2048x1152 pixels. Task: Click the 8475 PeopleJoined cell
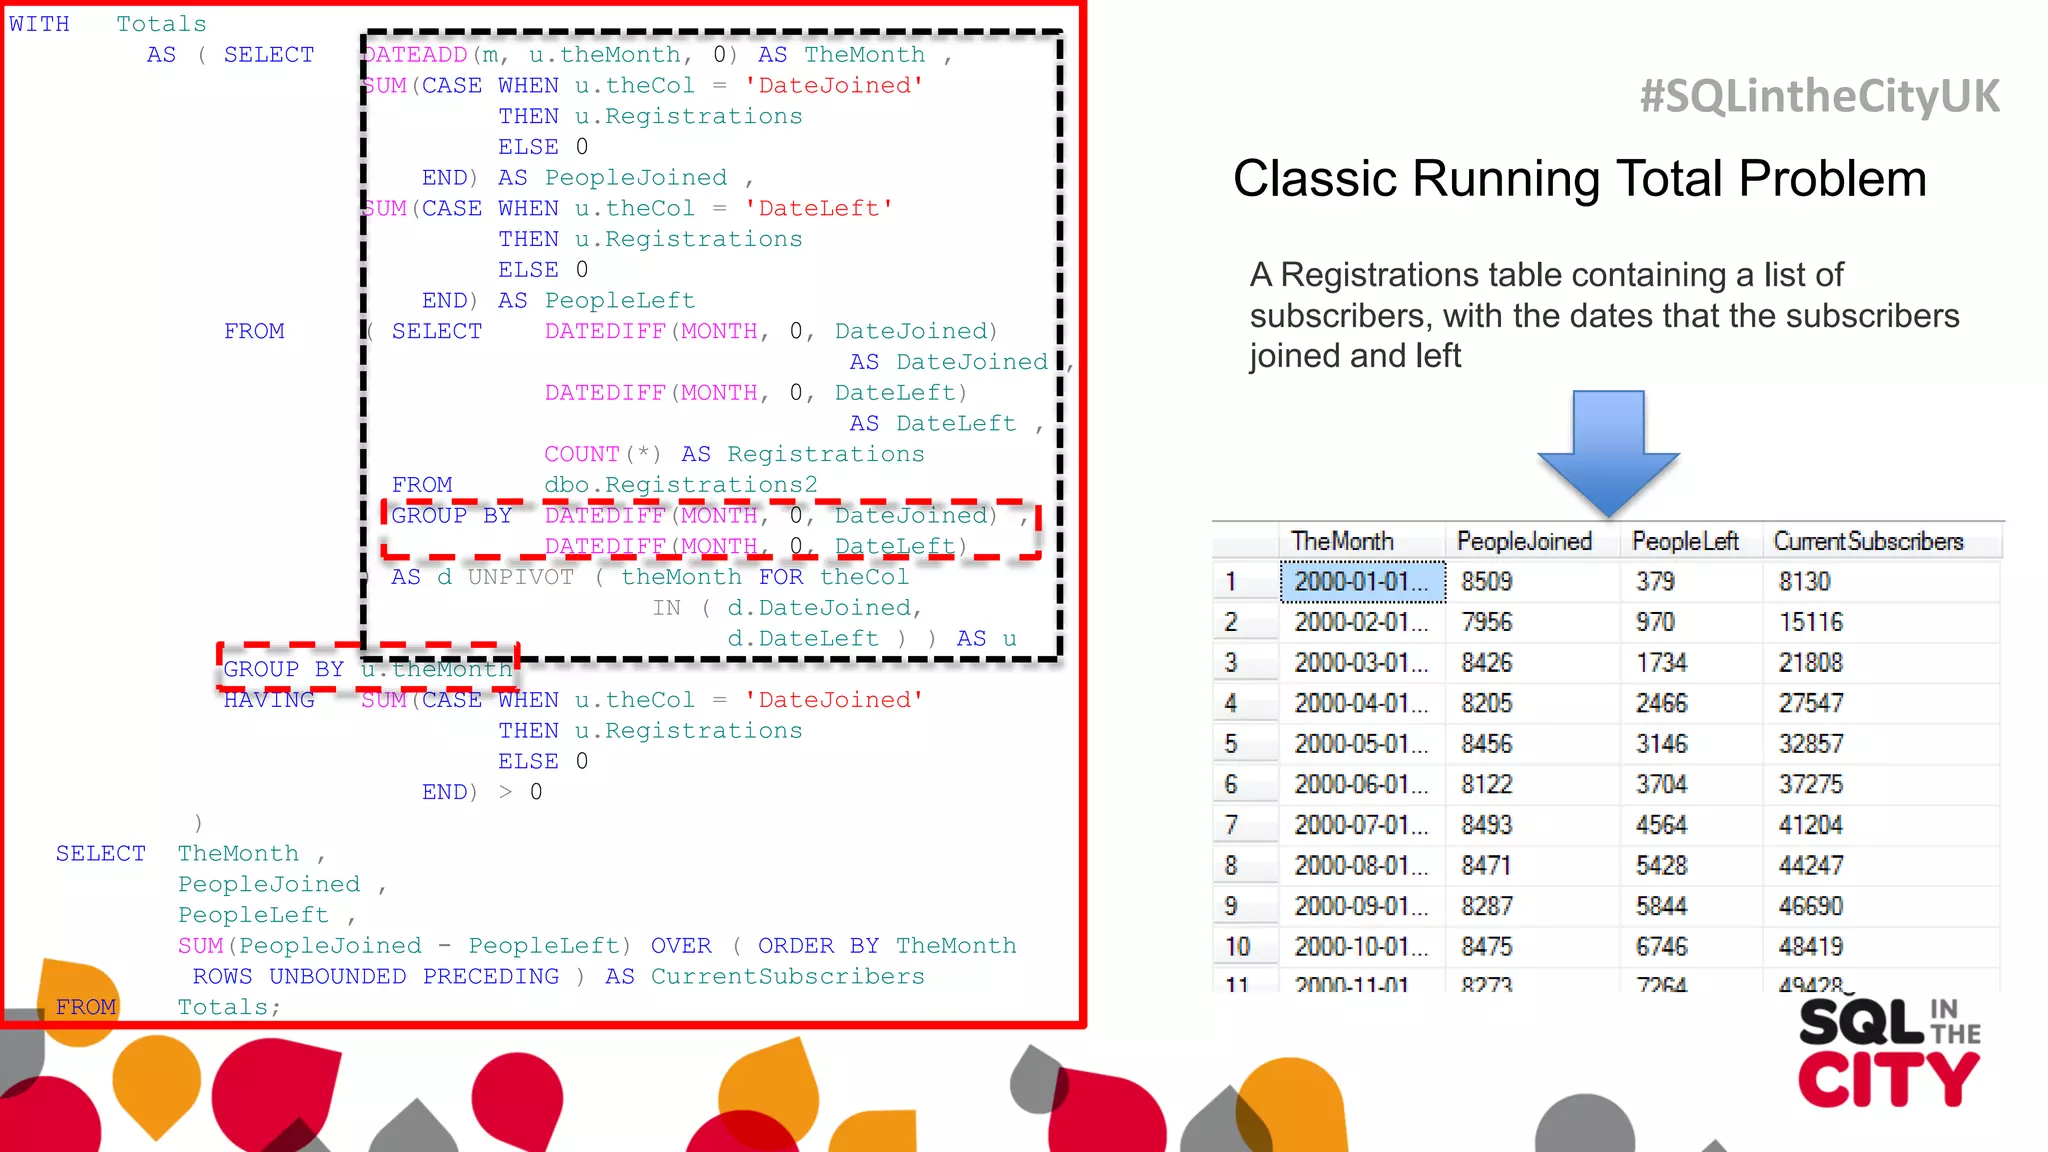[x=1531, y=946]
